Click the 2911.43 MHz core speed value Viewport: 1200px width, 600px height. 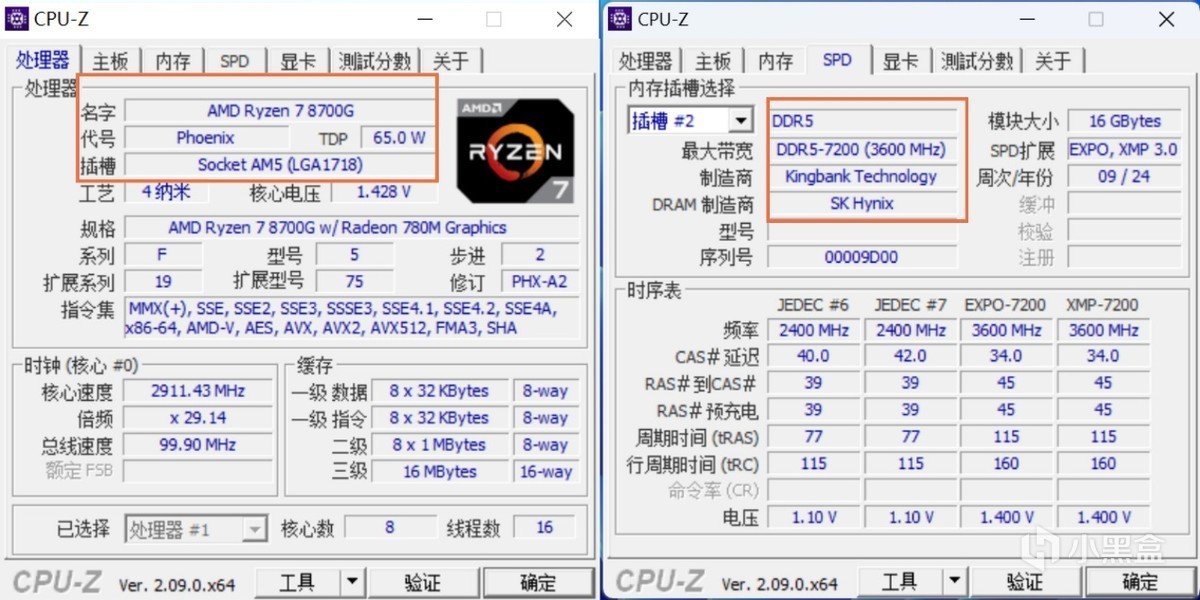click(x=198, y=391)
